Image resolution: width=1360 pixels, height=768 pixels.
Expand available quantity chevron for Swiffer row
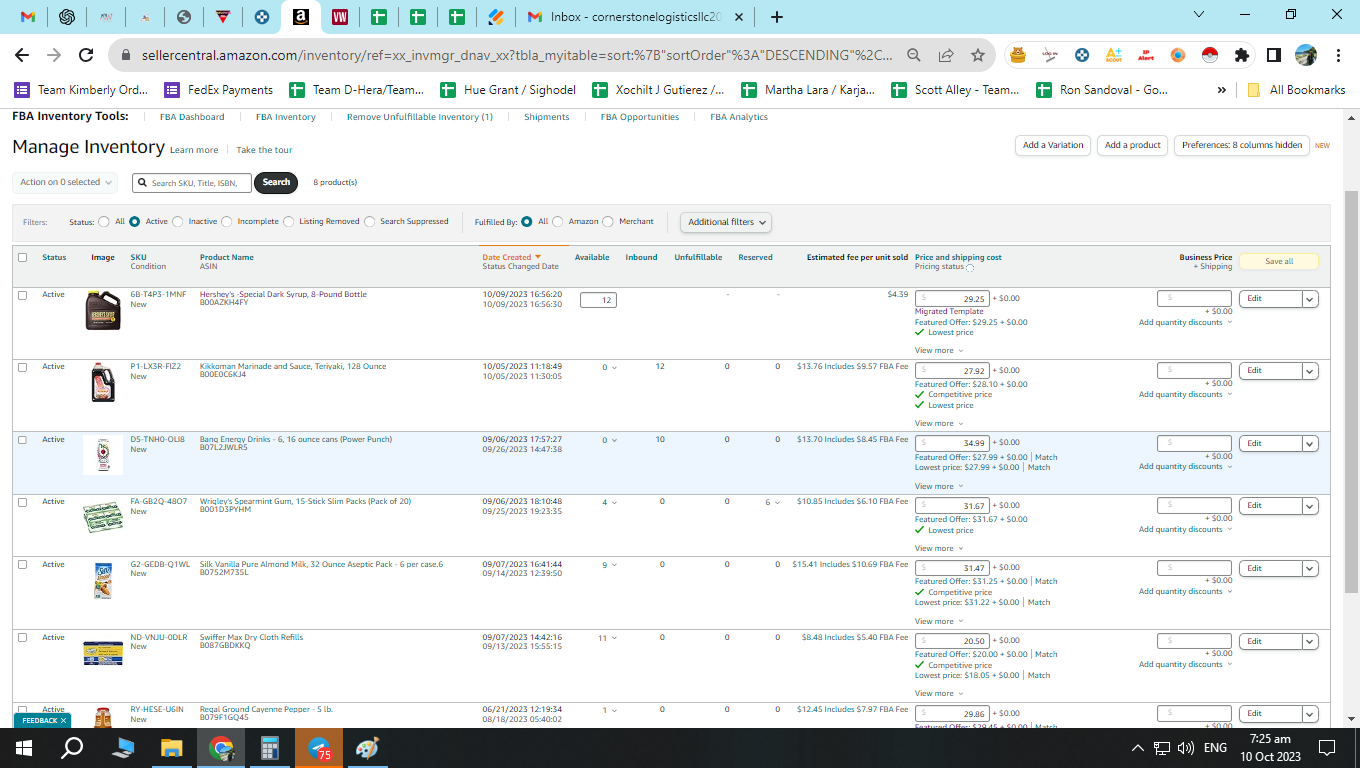tap(614, 638)
